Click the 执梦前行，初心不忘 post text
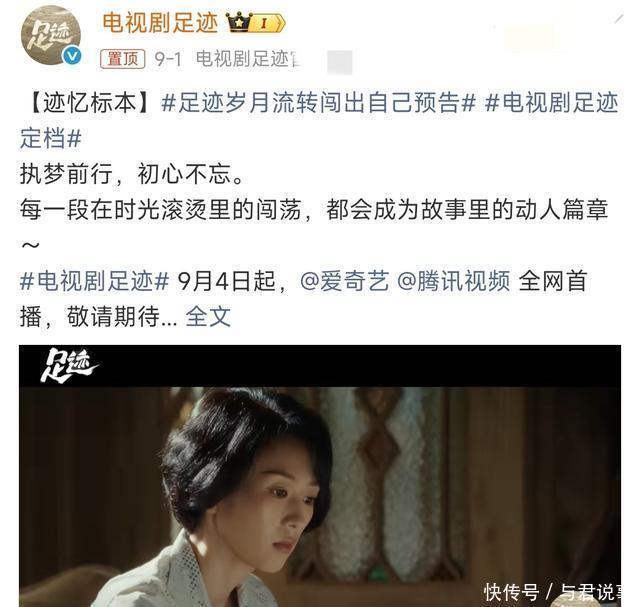 133,173
